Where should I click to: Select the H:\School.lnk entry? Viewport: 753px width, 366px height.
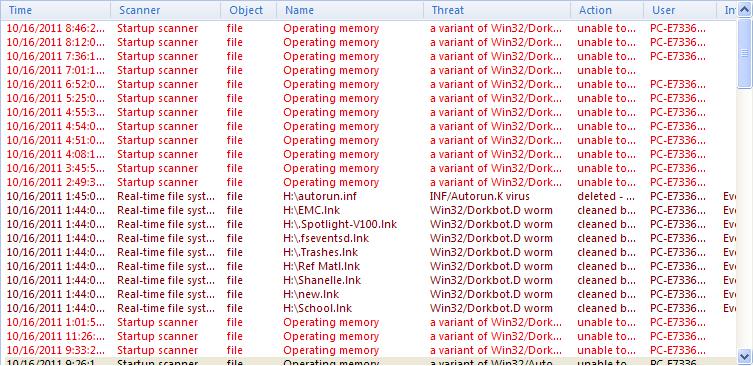coord(369,308)
